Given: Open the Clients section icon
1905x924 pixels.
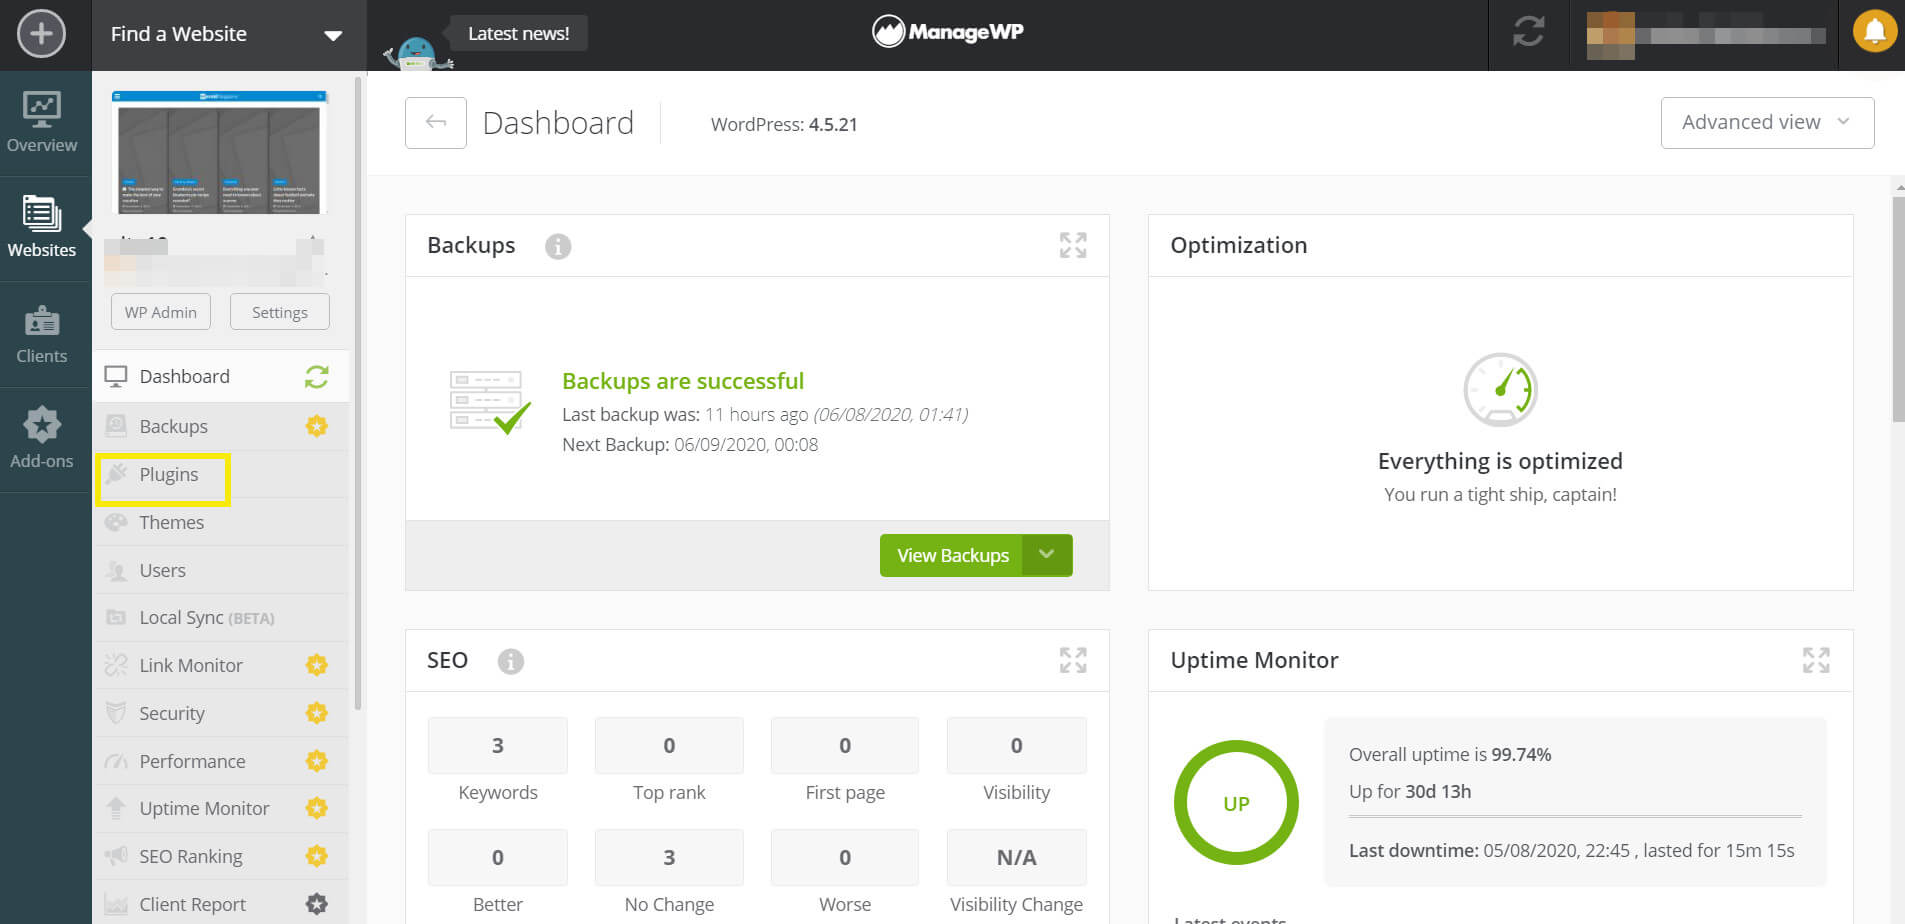Looking at the screenshot, I should (42, 335).
